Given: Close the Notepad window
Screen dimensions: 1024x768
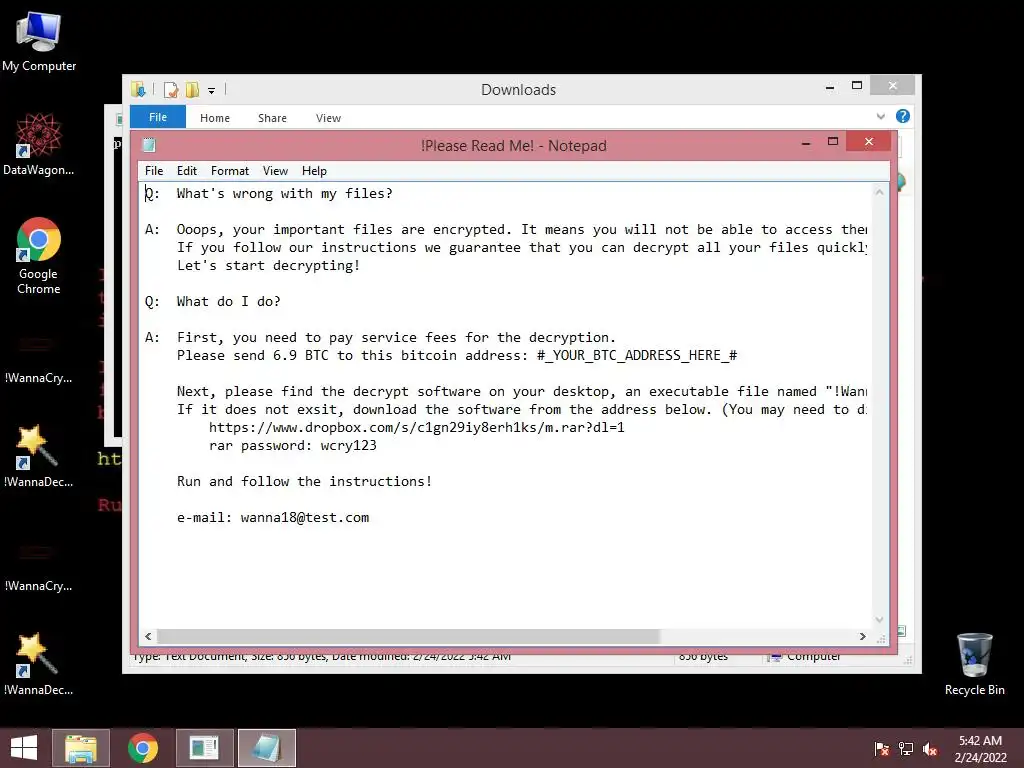Looking at the screenshot, I should tap(869, 141).
